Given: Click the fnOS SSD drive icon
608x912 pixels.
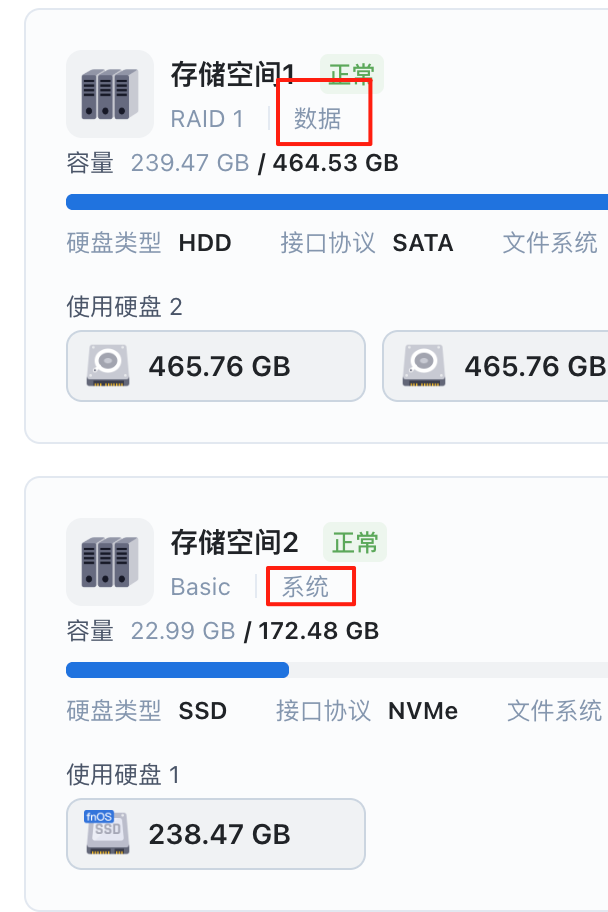Looking at the screenshot, I should [x=107, y=833].
